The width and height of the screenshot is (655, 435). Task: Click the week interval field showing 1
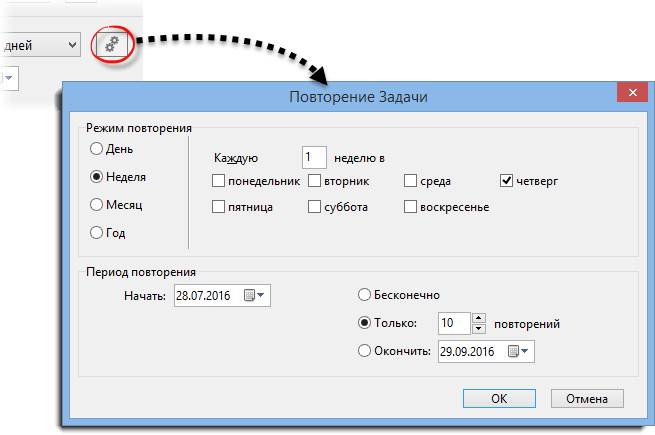(x=314, y=158)
